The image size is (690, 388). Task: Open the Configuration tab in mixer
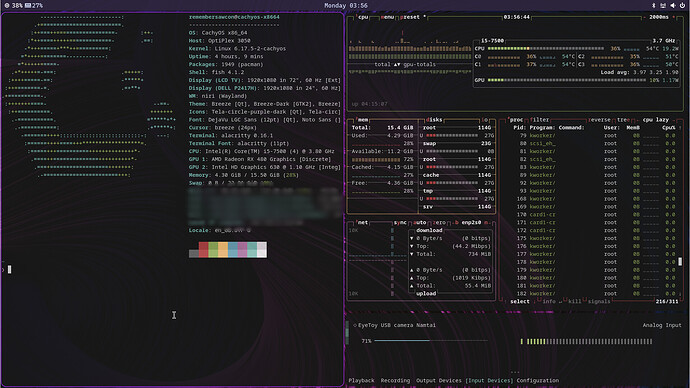click(x=538, y=381)
